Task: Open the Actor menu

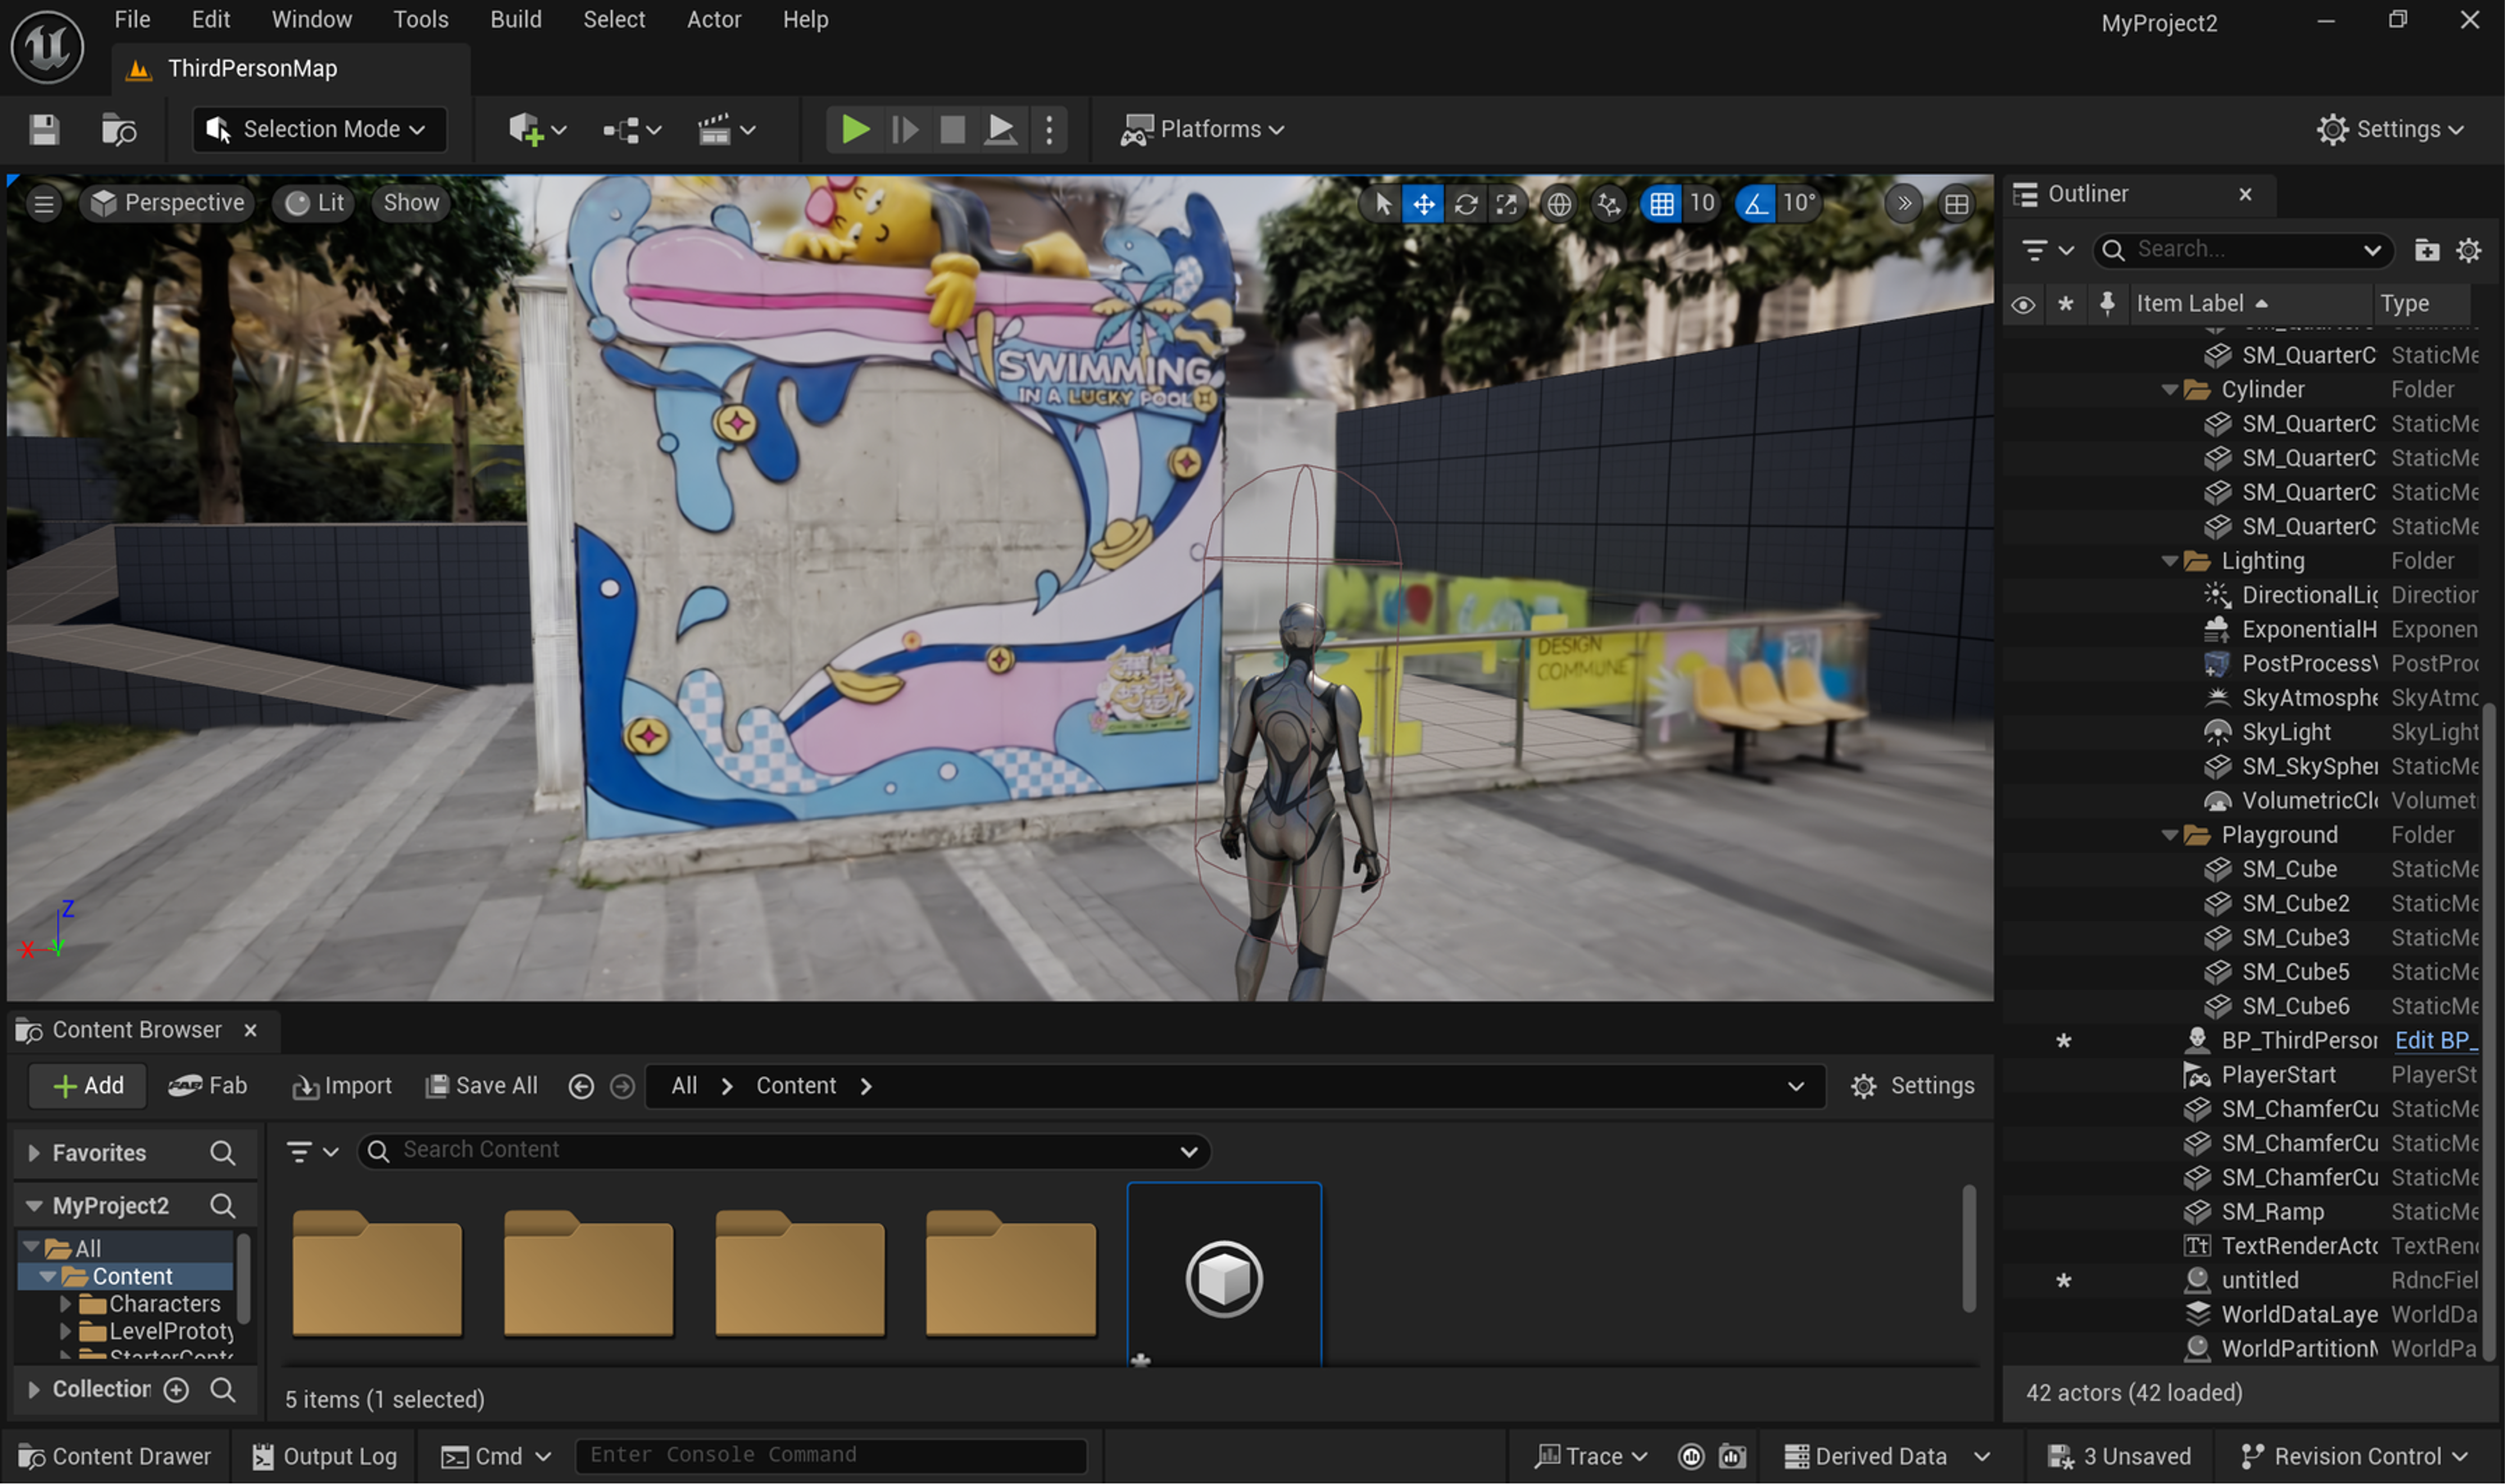Action: (713, 19)
